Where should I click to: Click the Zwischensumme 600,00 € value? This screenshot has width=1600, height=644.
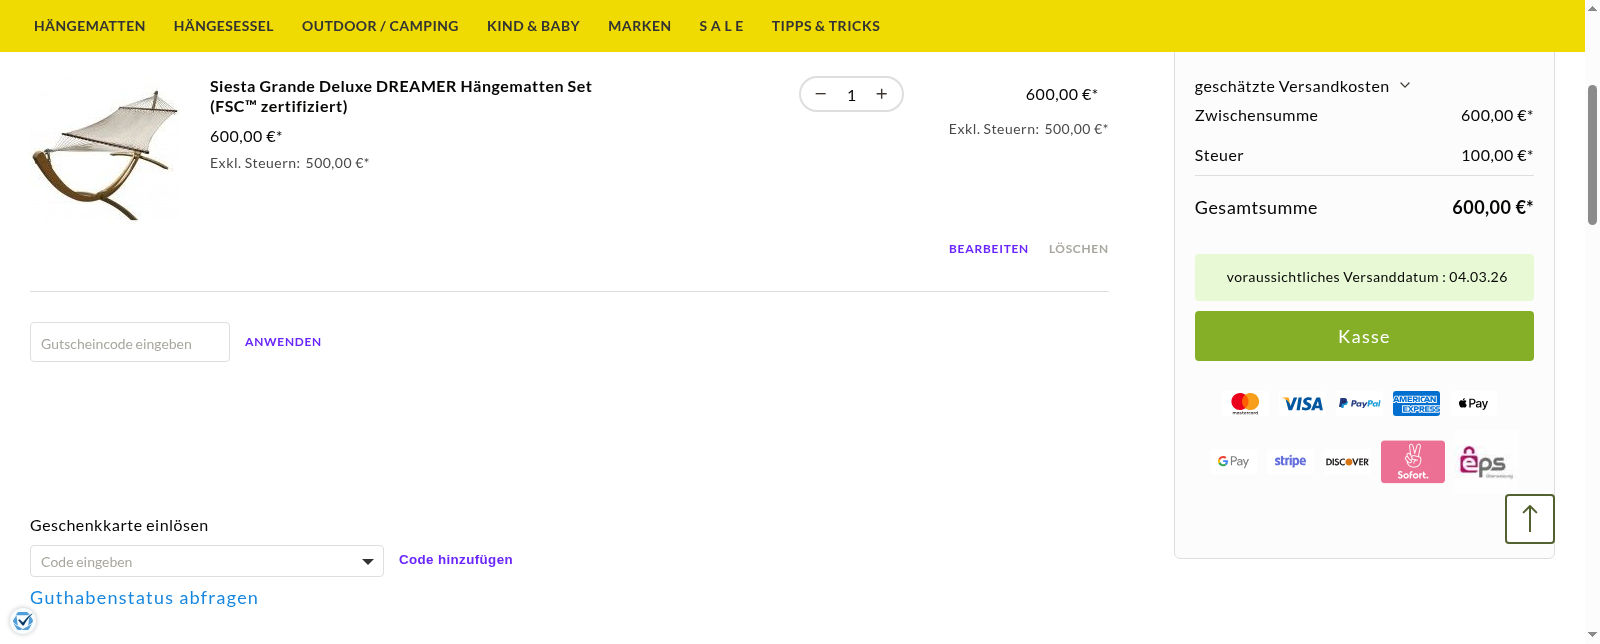[x=1497, y=115]
